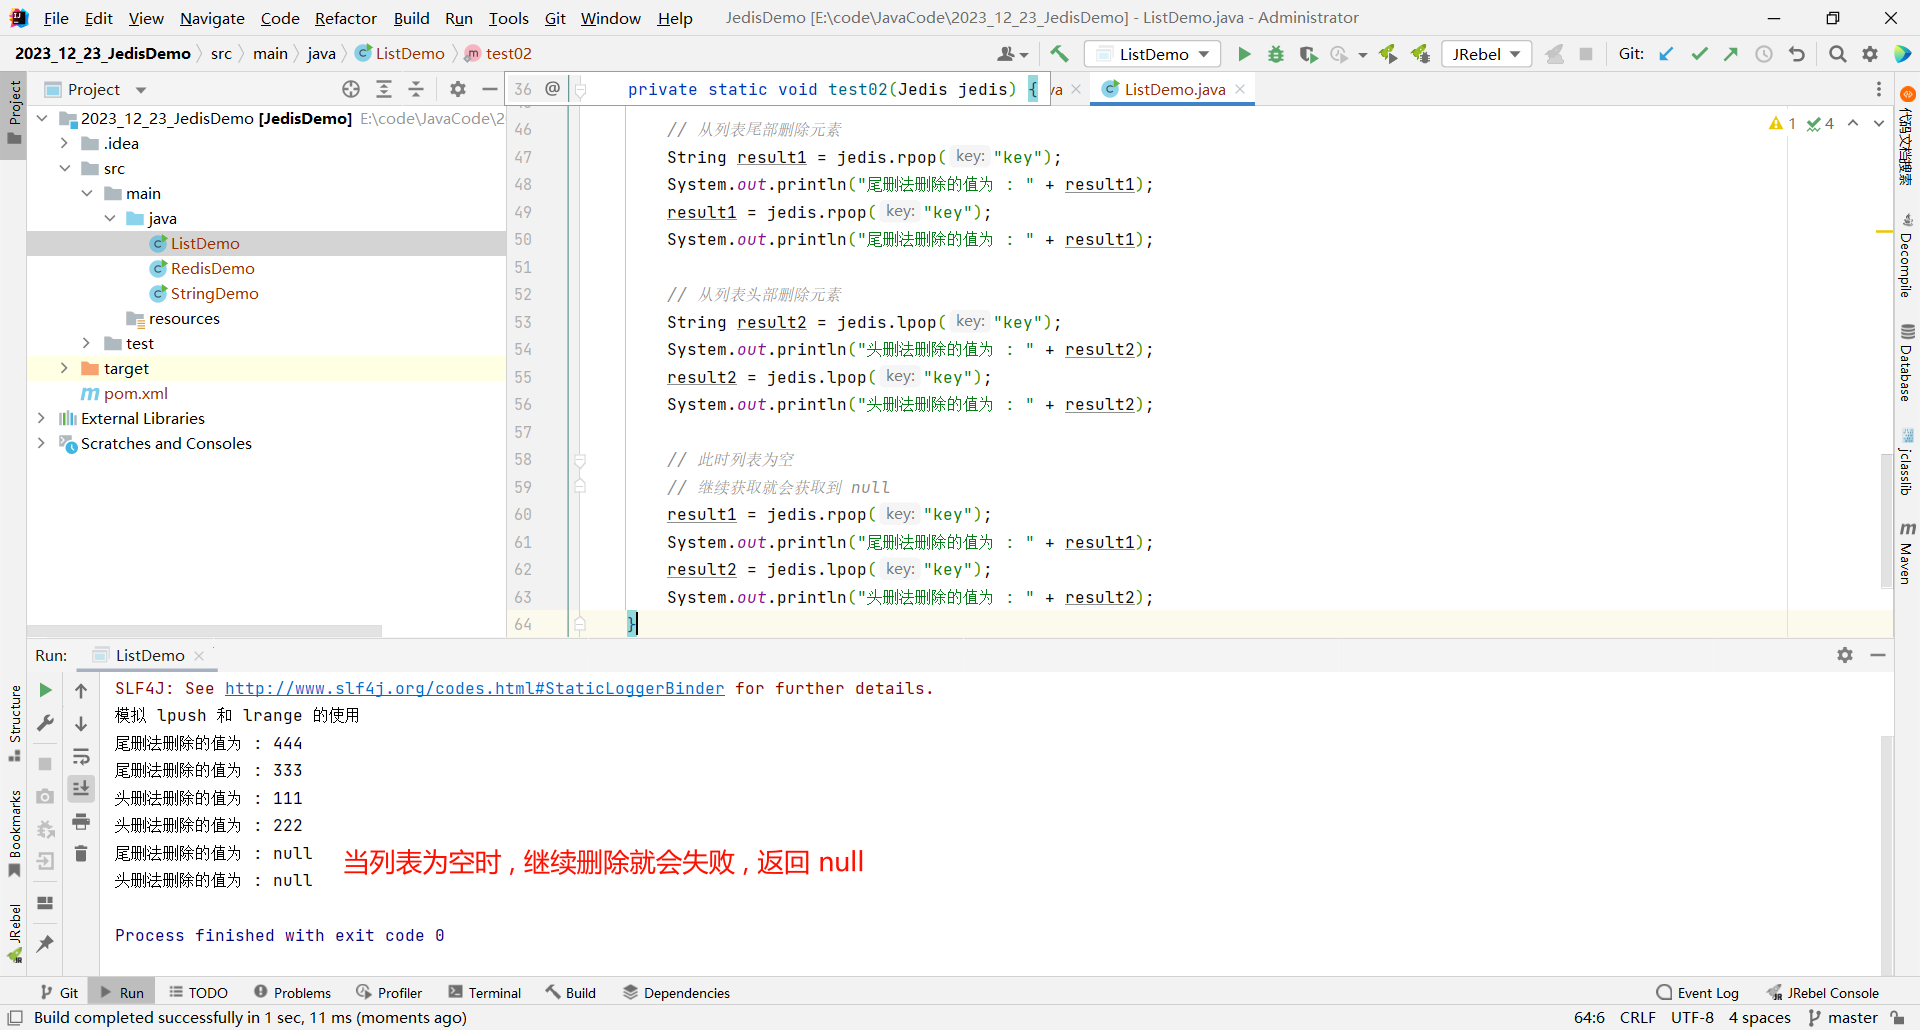This screenshot has height=1030, width=1920.
Task: Click the UTF-8 encoding in the status bar
Action: [1692, 1017]
